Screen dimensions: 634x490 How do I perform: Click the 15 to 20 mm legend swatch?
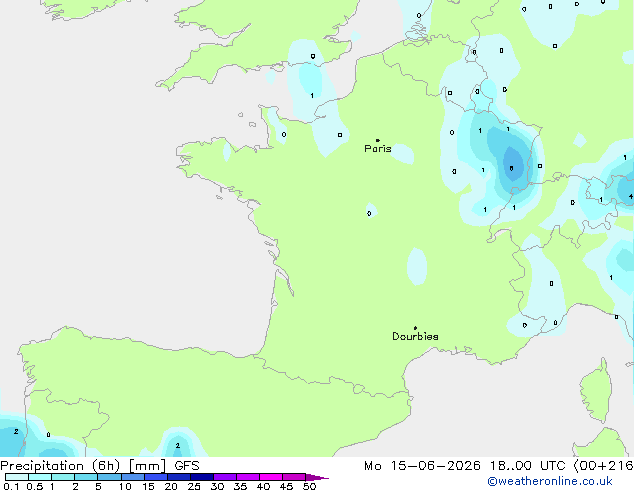pyautogui.click(x=156, y=477)
